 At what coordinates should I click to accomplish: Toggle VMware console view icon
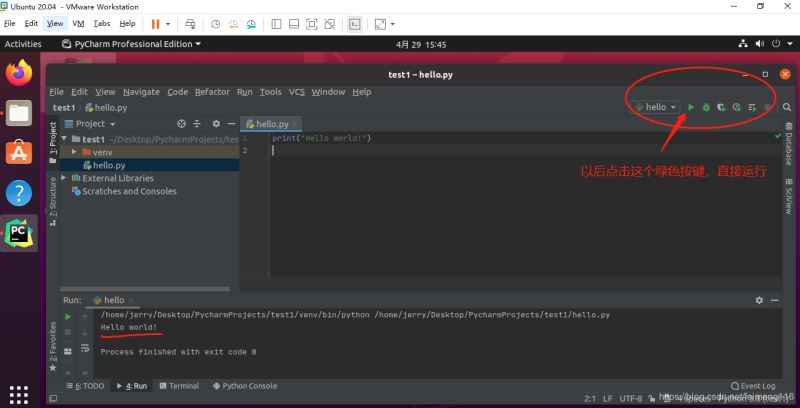pyautogui.click(x=355, y=24)
